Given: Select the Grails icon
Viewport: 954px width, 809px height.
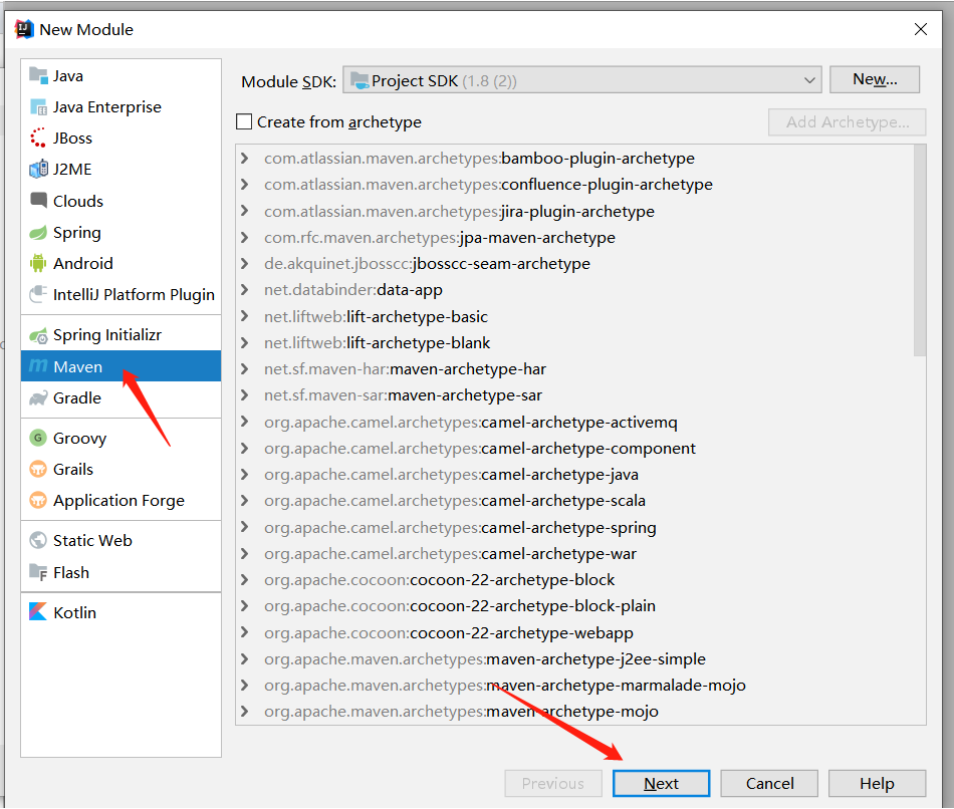Looking at the screenshot, I should (x=38, y=469).
